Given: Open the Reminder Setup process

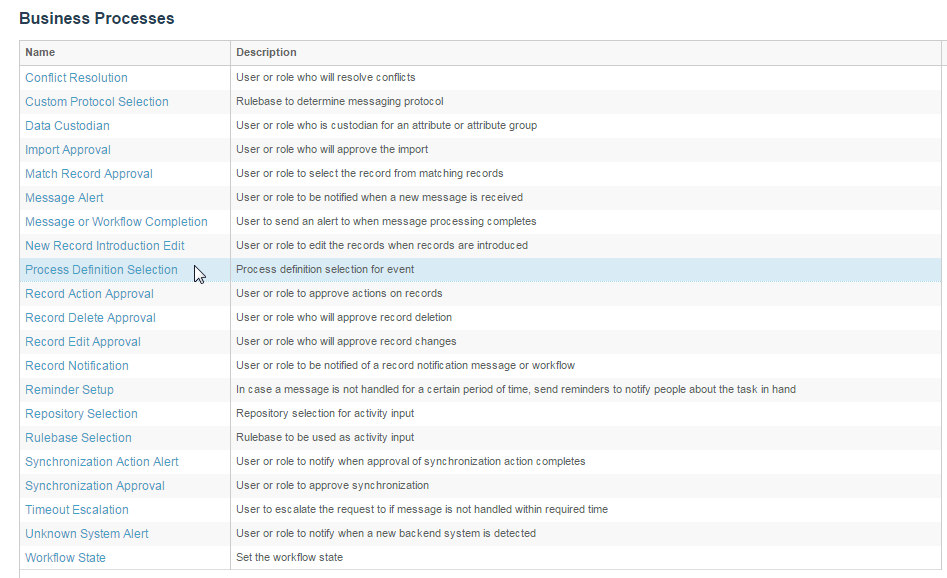Looking at the screenshot, I should [69, 390].
